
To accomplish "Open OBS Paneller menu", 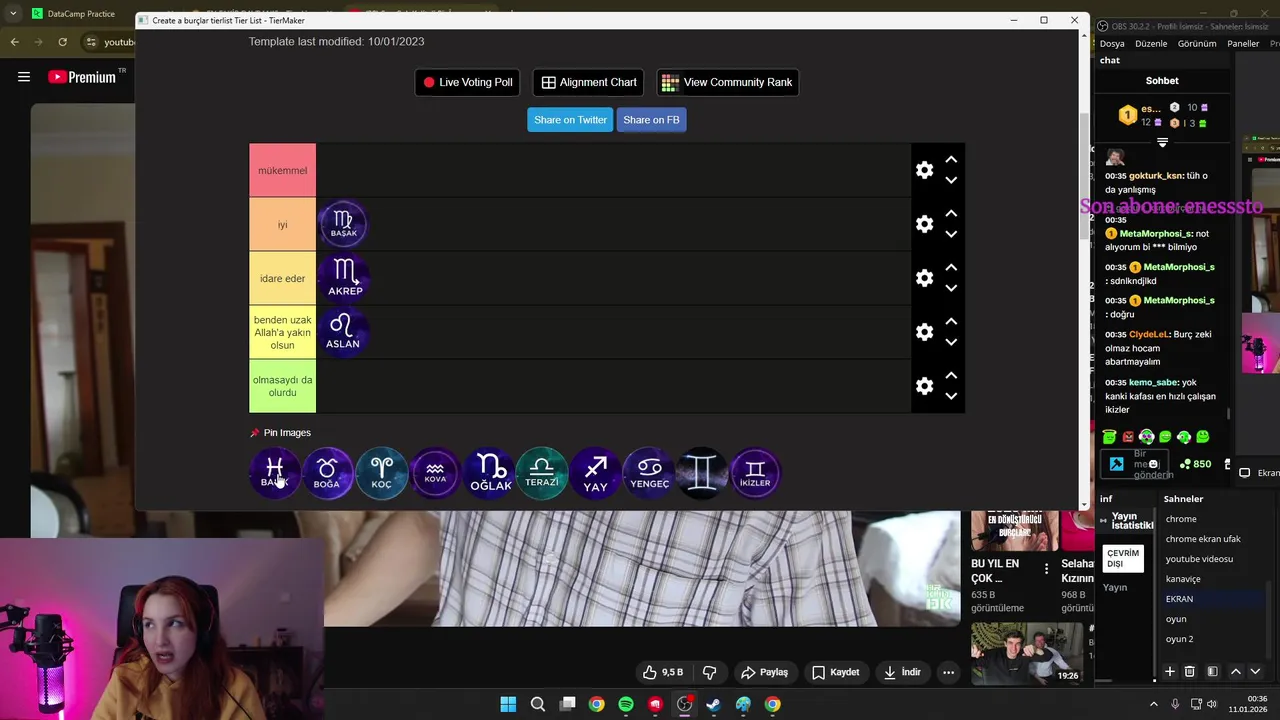I will (1243, 44).
